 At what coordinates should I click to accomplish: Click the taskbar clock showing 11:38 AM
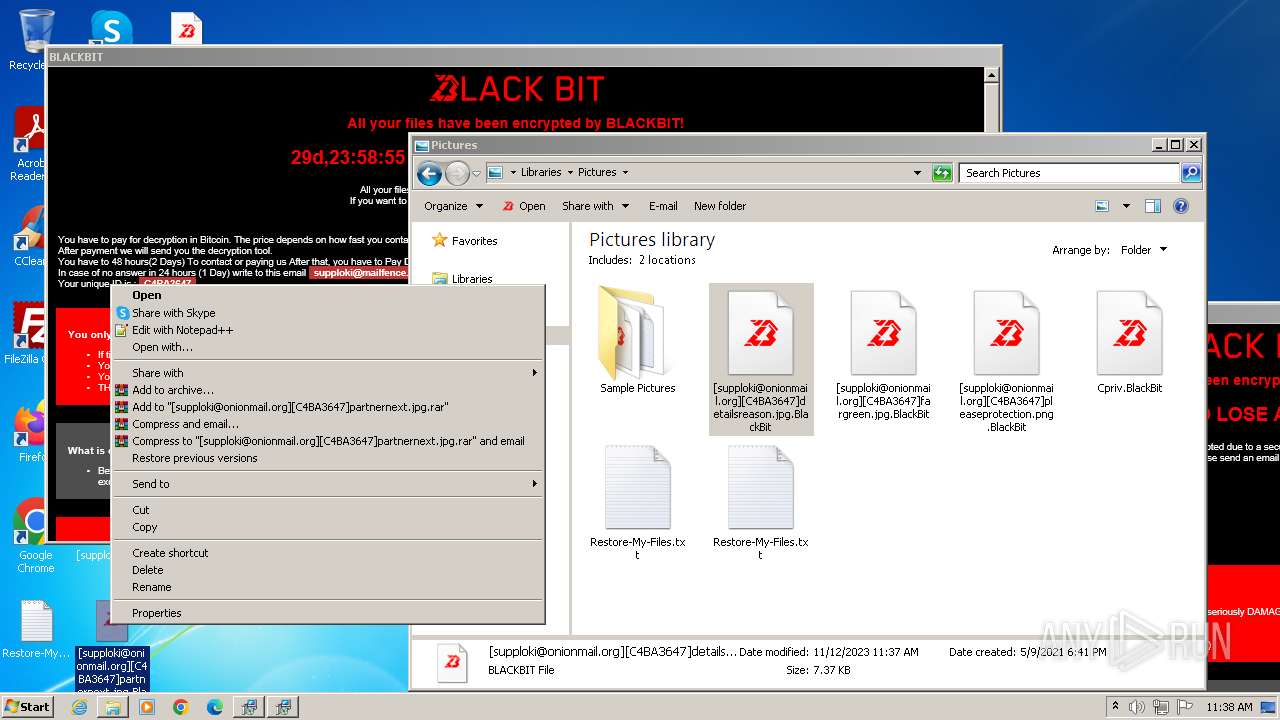click(x=1229, y=707)
